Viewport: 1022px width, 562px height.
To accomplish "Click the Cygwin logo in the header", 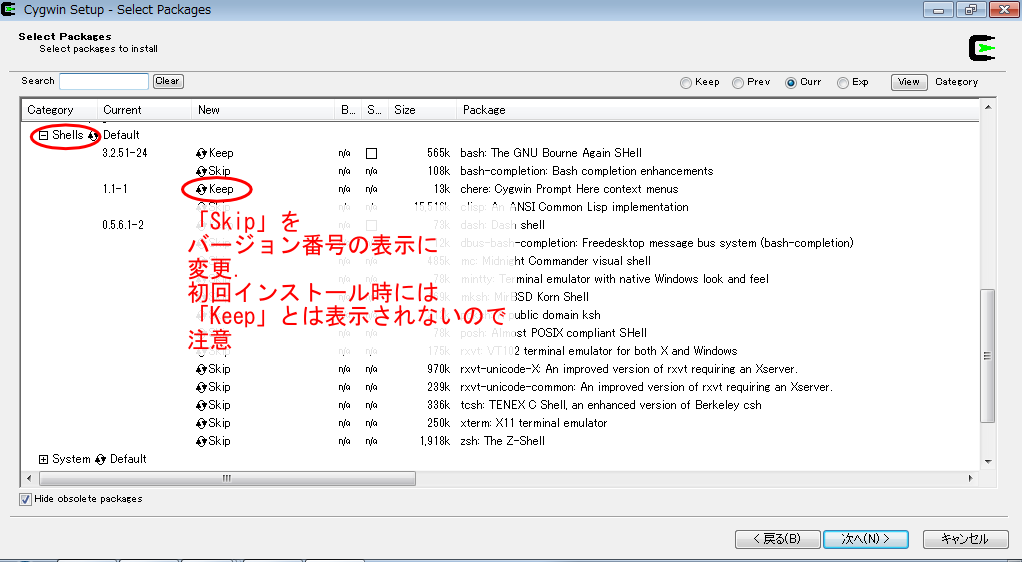I will click(982, 48).
